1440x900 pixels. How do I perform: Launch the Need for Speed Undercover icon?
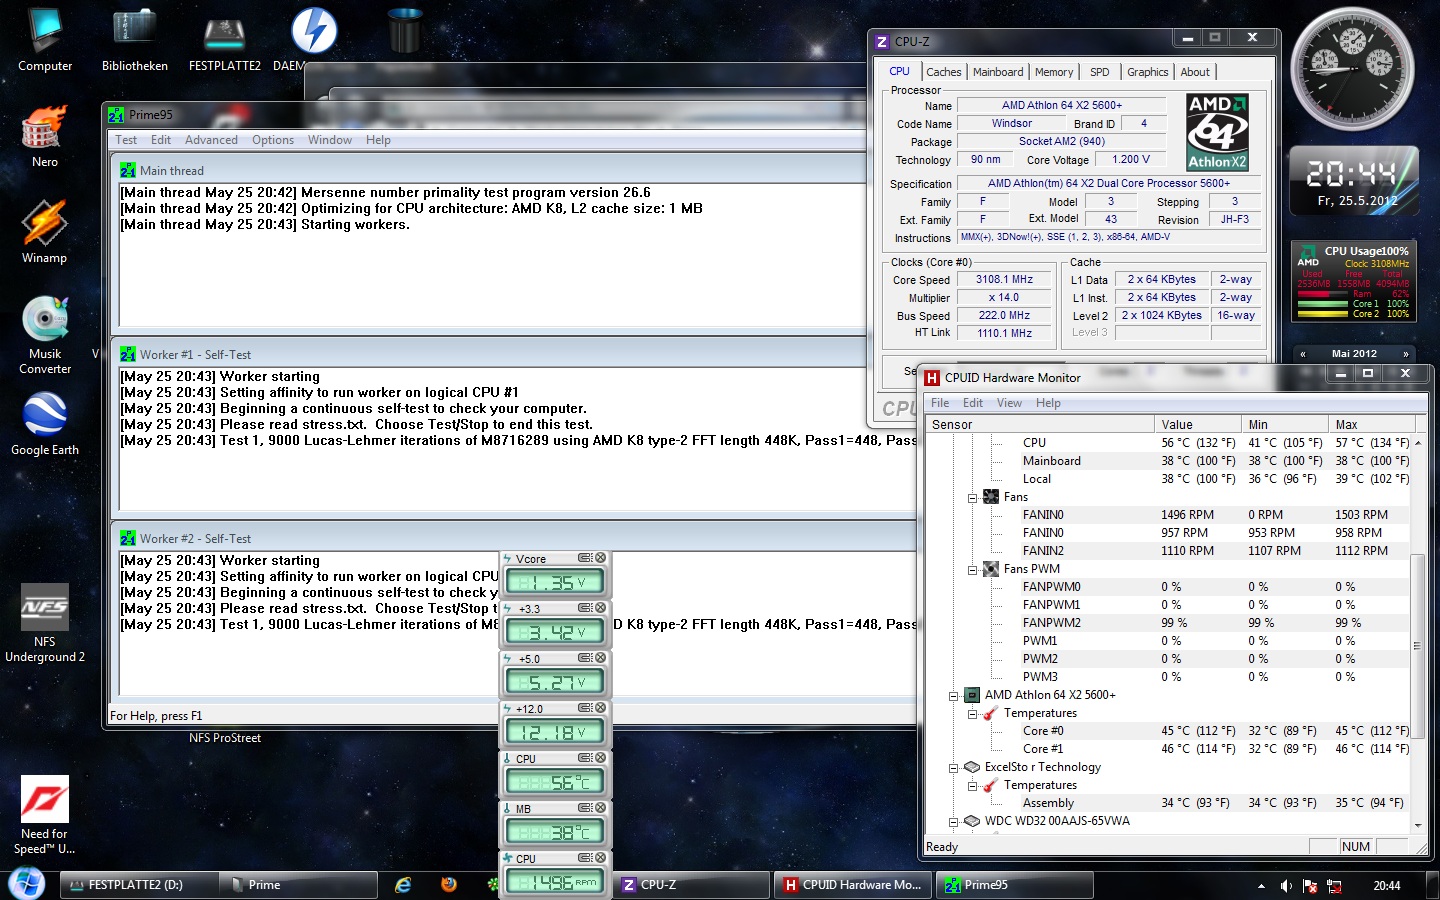click(45, 815)
